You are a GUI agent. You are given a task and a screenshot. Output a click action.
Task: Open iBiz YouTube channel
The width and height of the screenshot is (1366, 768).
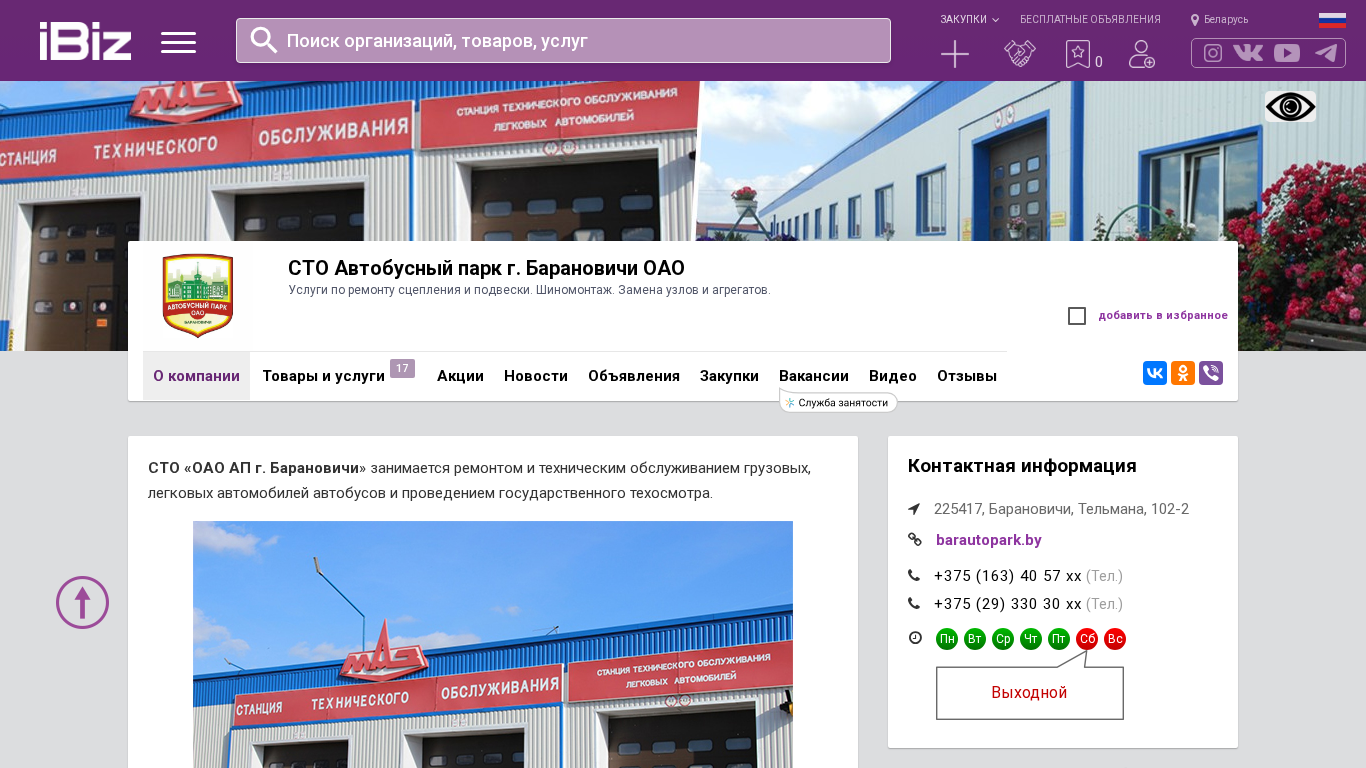click(1287, 53)
